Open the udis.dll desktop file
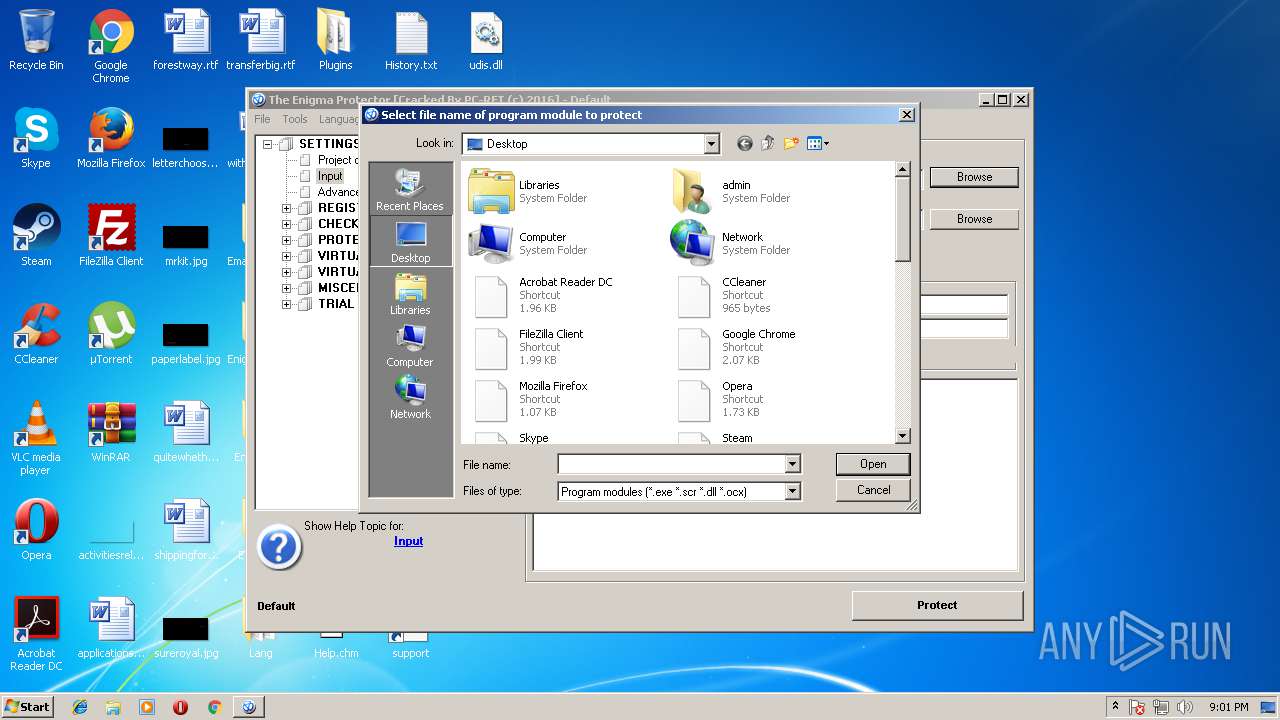This screenshot has width=1280, height=720. pyautogui.click(x=486, y=41)
